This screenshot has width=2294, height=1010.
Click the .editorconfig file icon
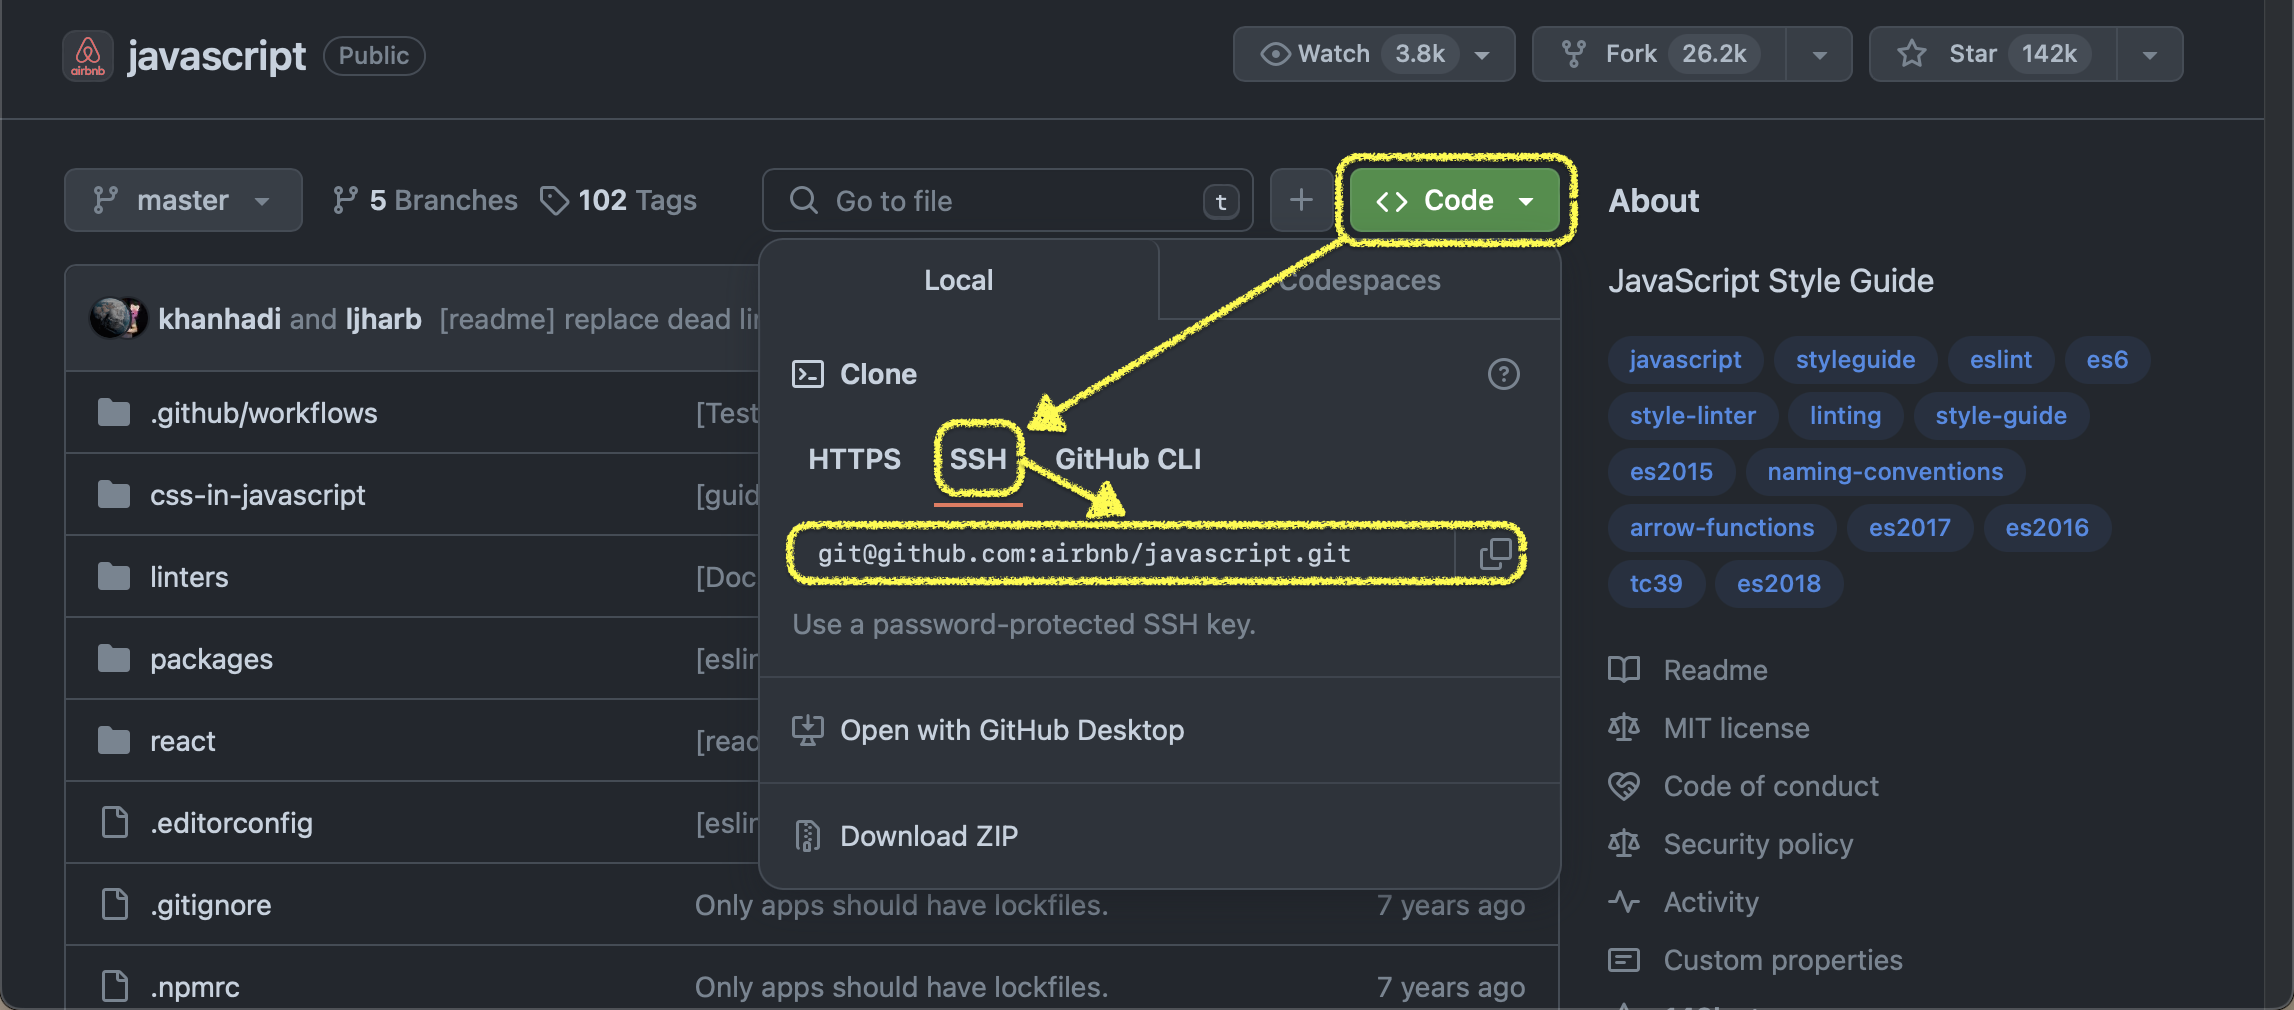tap(115, 822)
